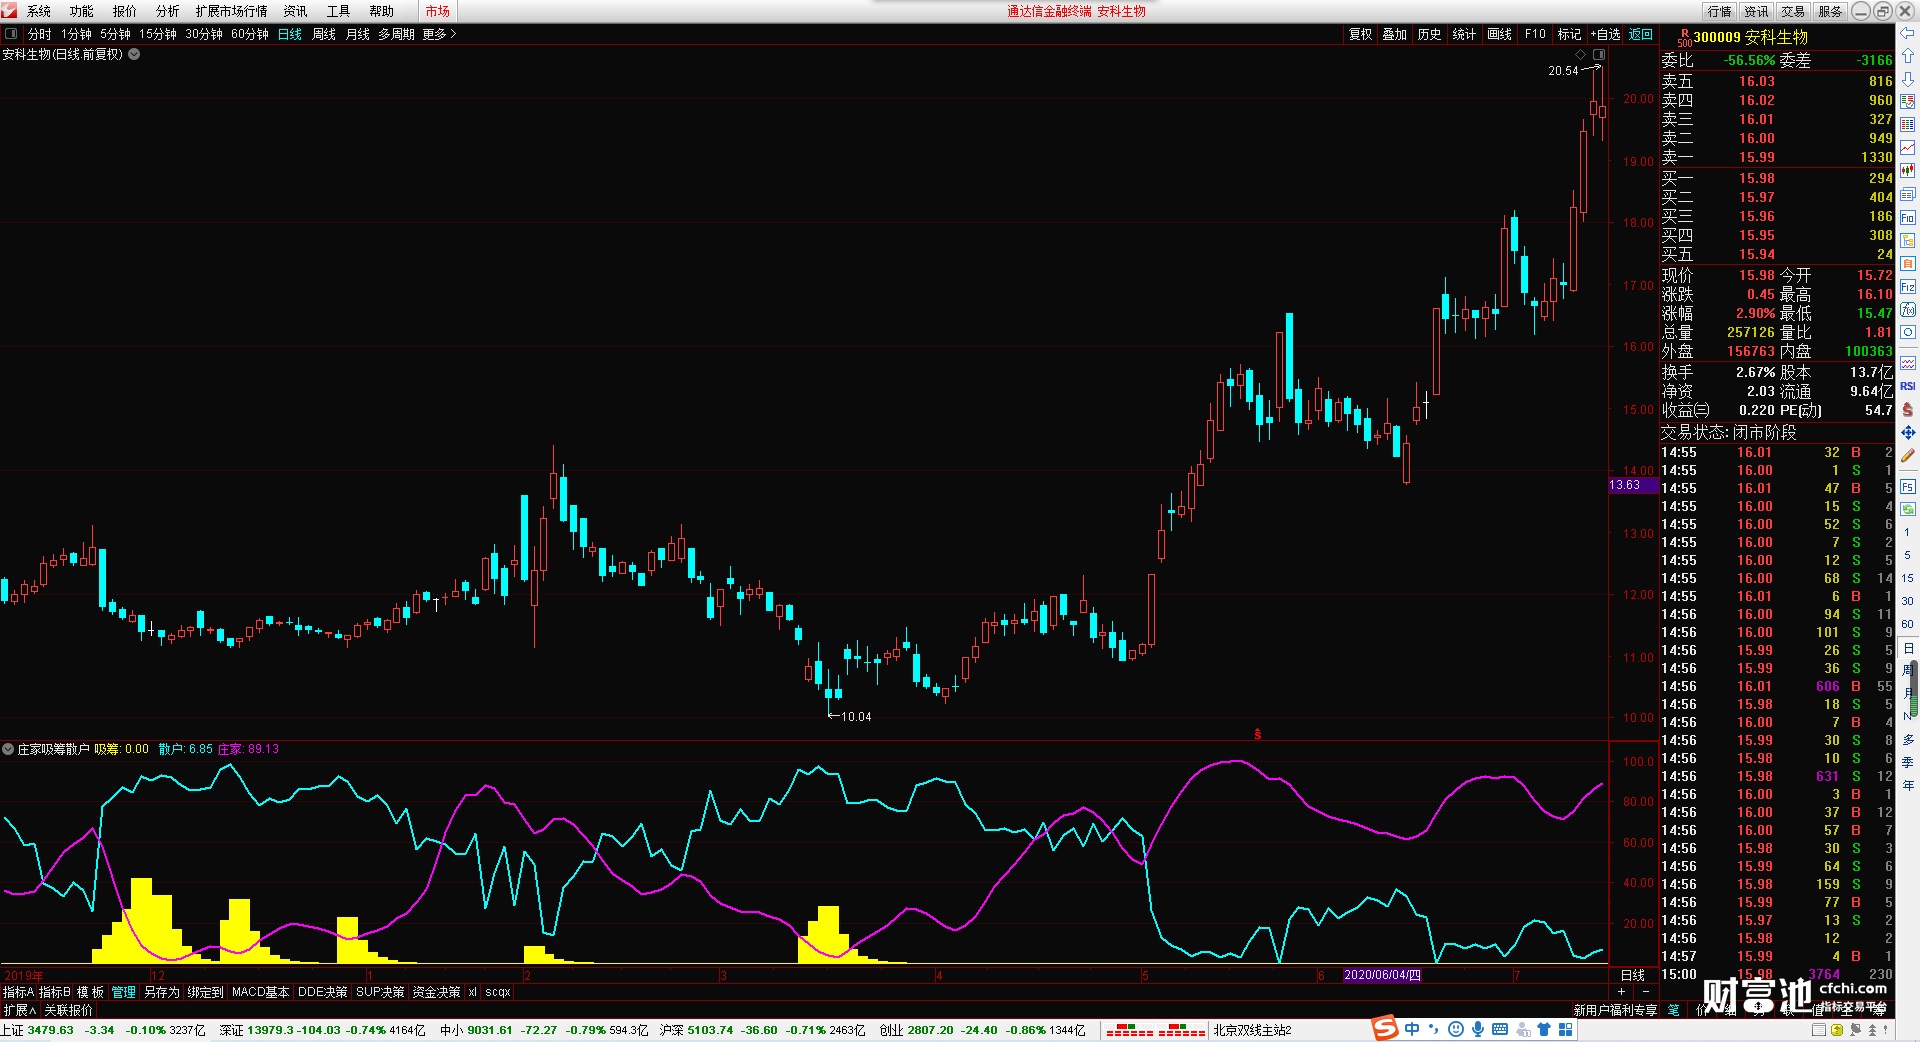Open the 复权 adjustment dropdown
1920x1042 pixels.
click(1361, 34)
